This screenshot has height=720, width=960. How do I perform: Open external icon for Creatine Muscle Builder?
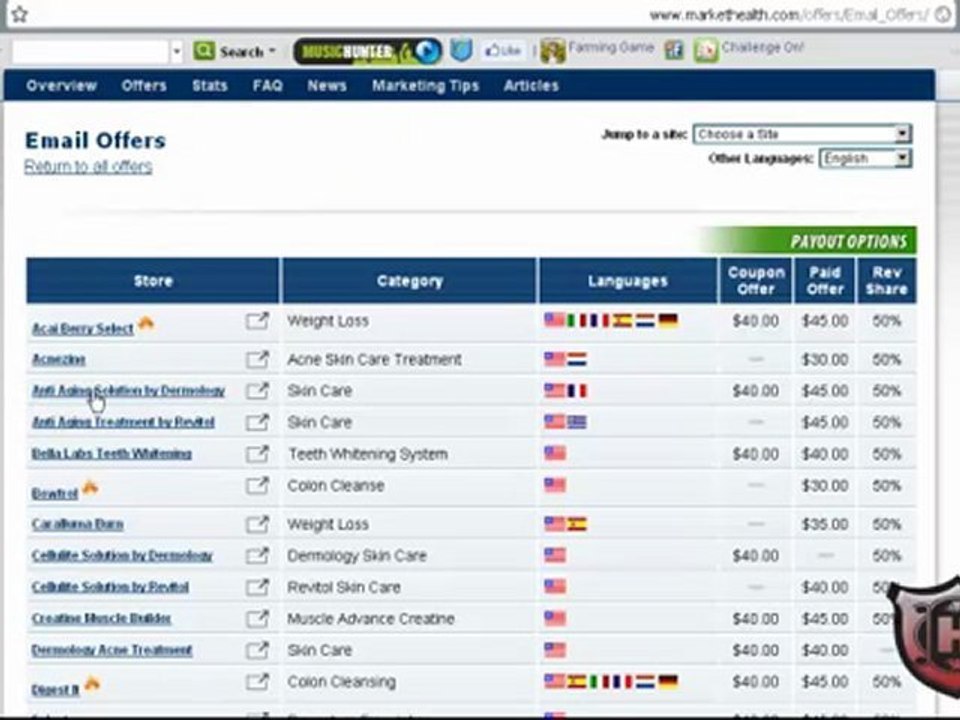click(257, 618)
